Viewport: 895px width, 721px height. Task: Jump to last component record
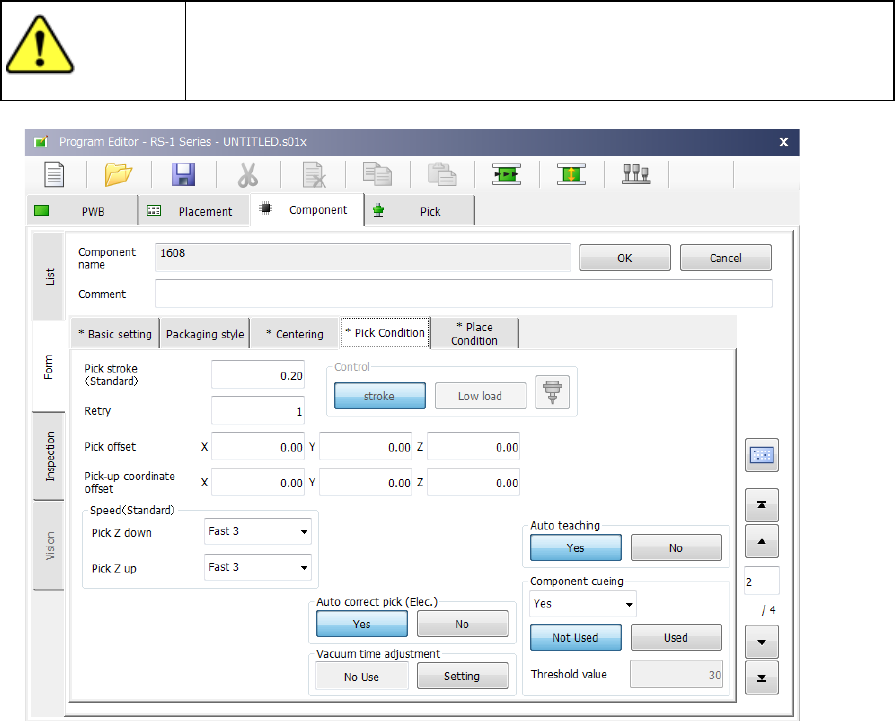click(x=761, y=678)
